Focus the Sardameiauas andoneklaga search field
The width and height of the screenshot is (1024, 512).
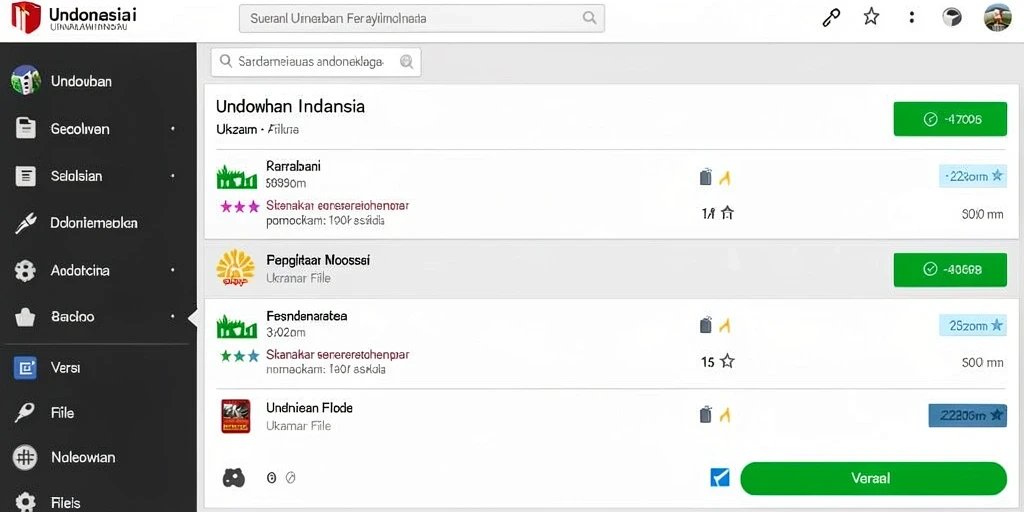tap(316, 62)
